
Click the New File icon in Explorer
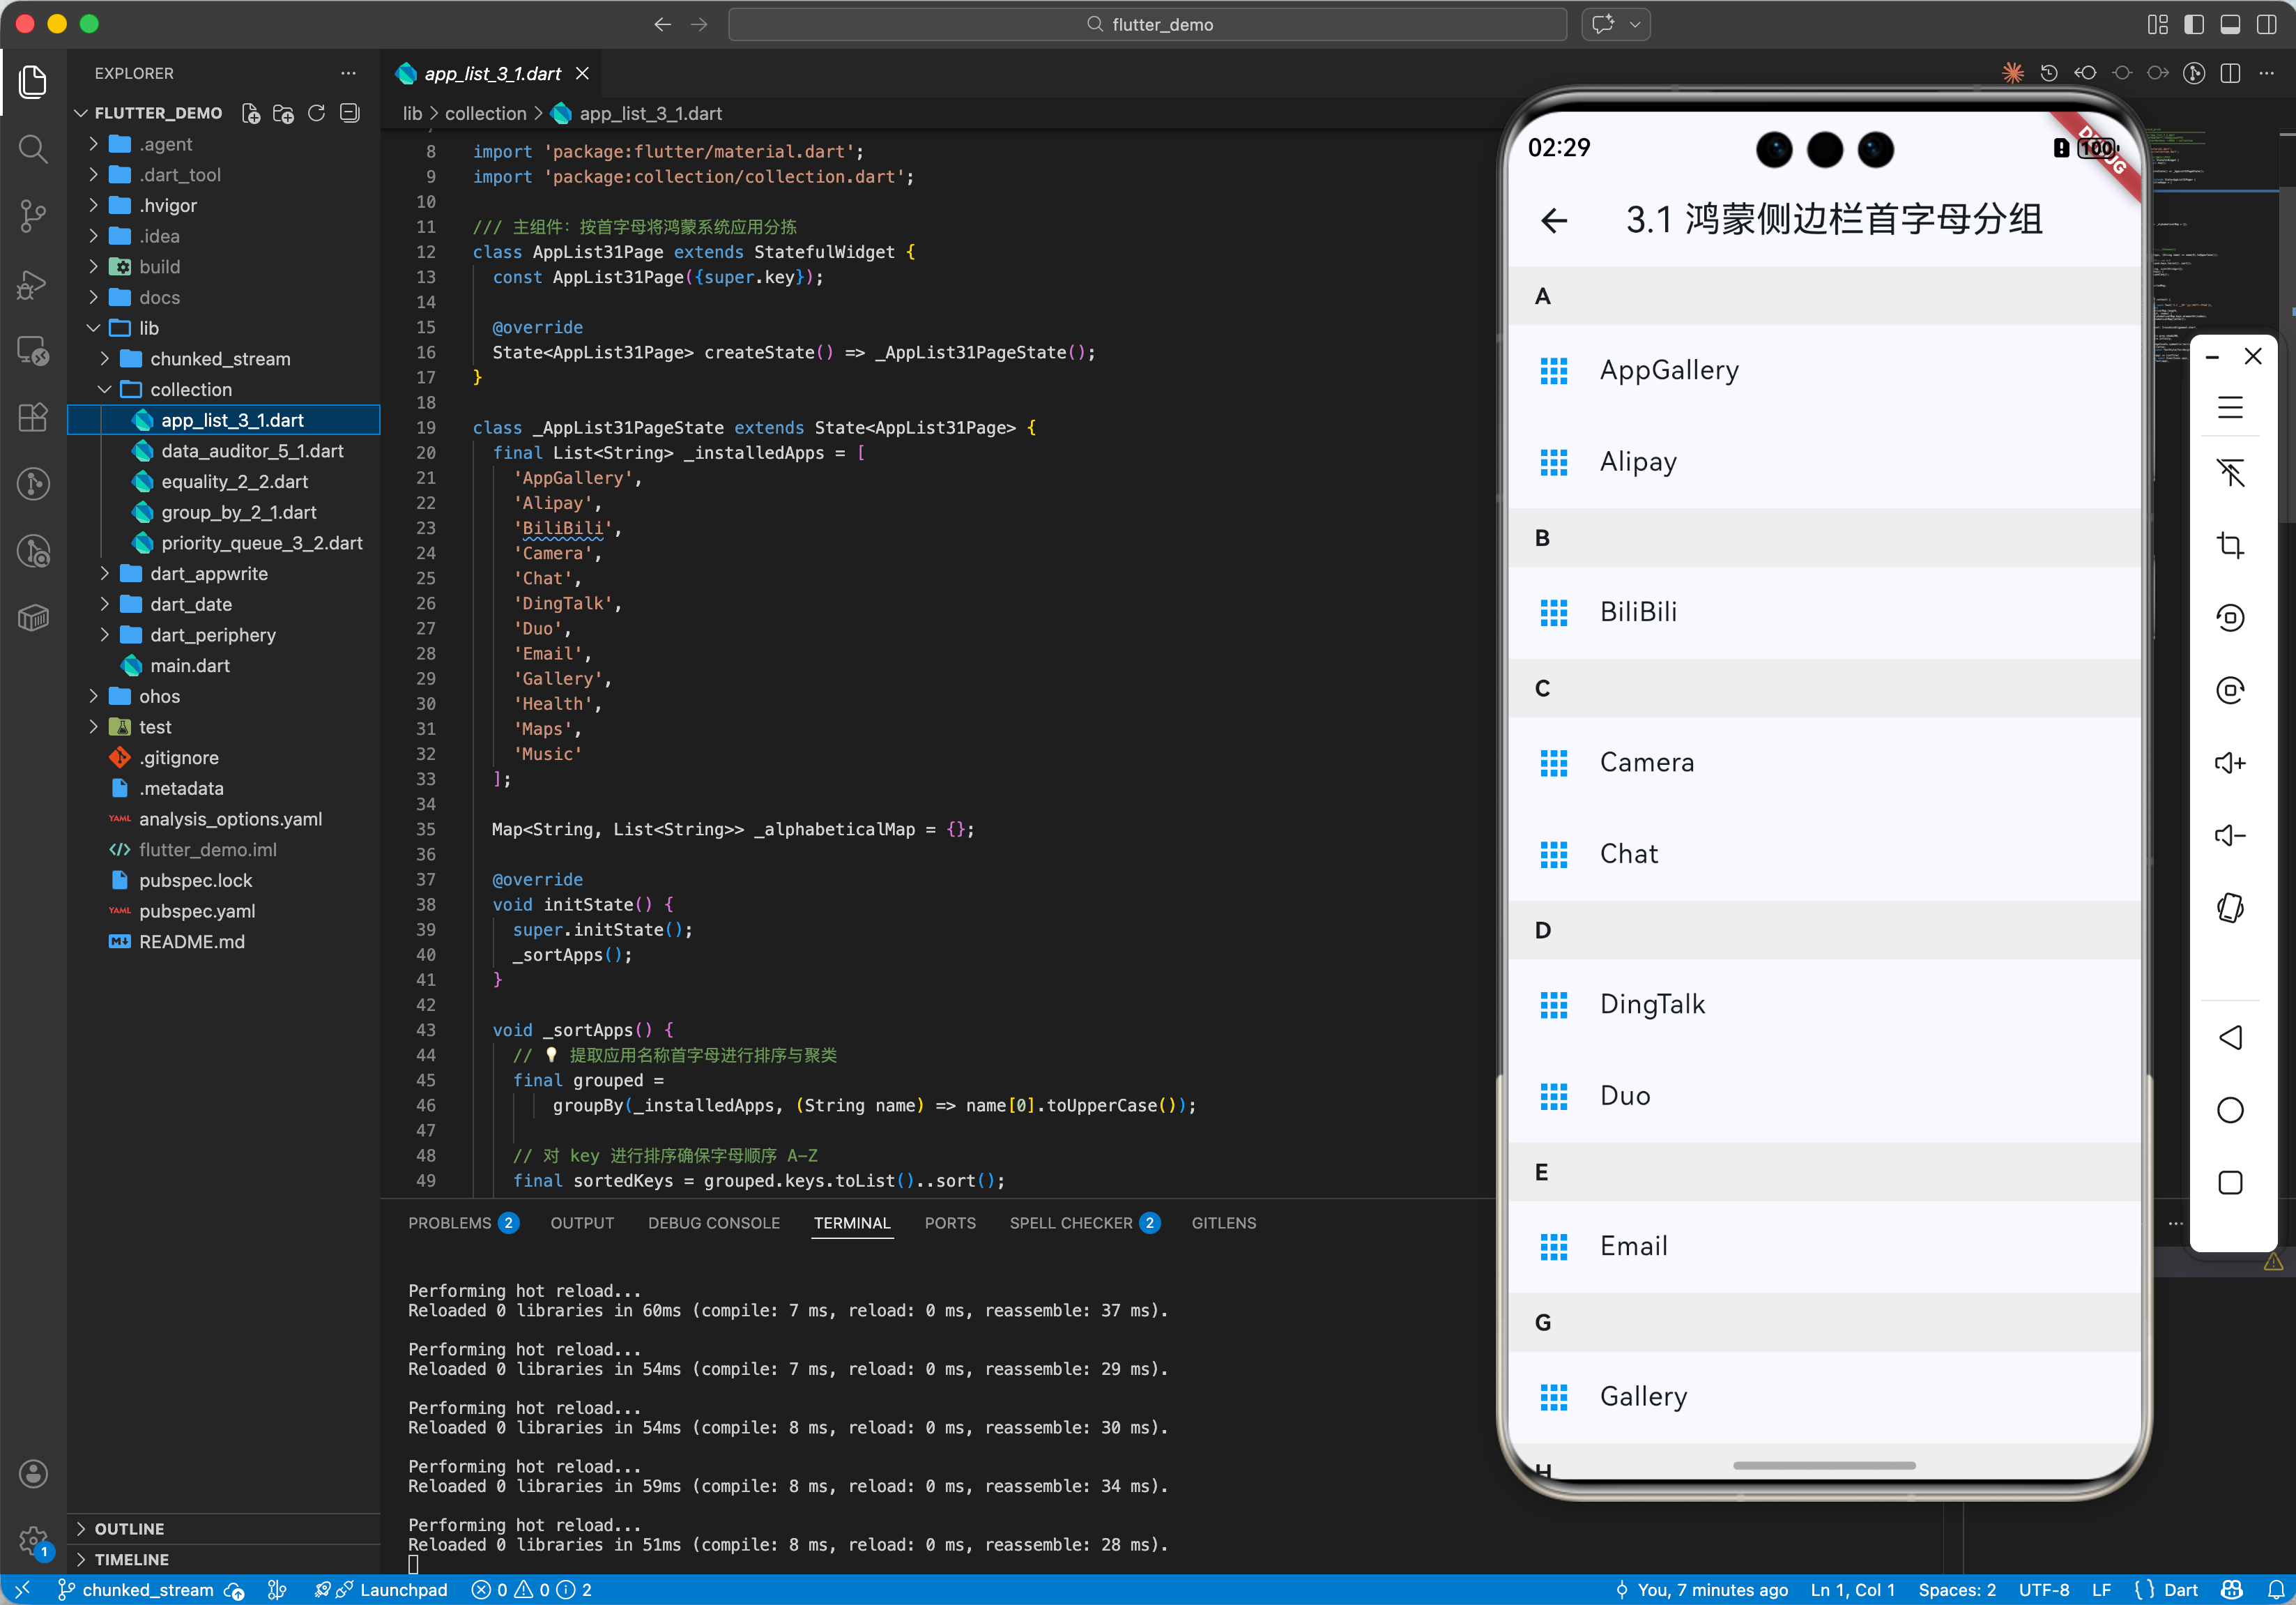251,113
